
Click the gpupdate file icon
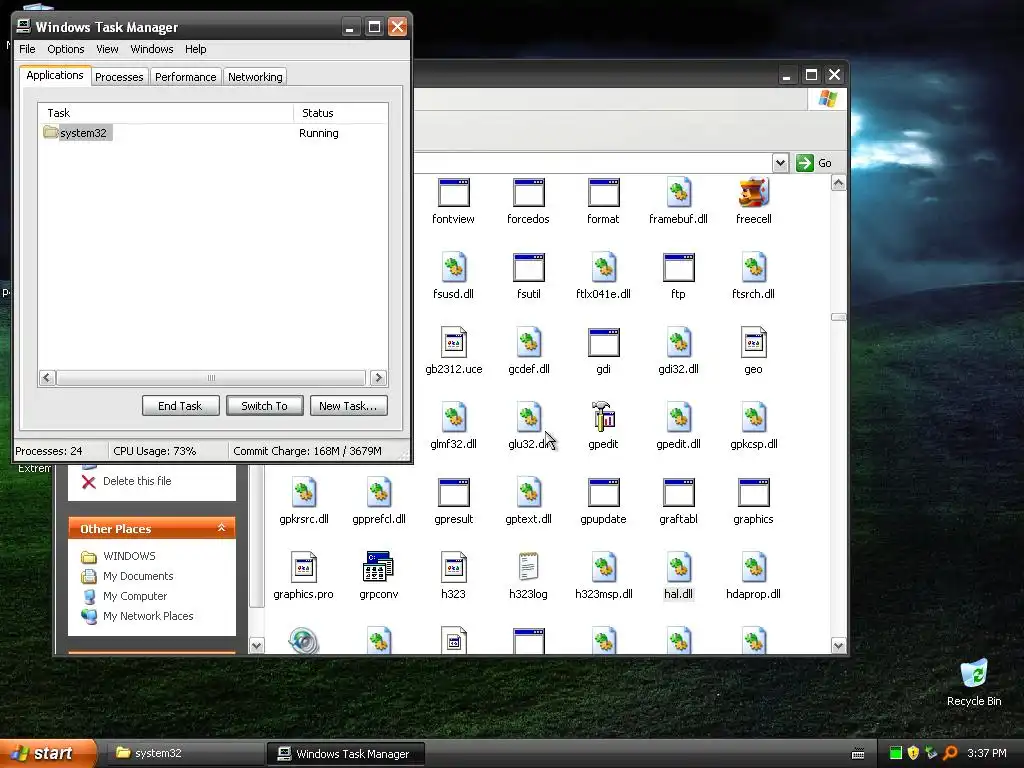(x=603, y=493)
